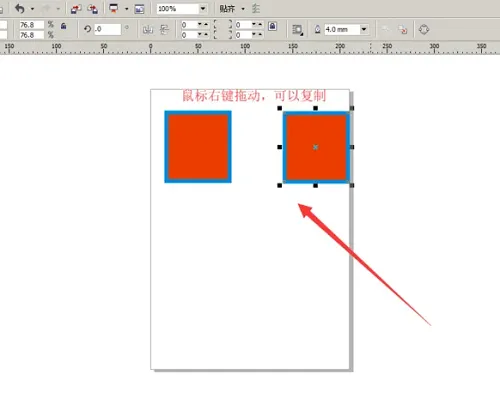
Task: Click the lower-right corner roundness field
Action: point(243,35)
